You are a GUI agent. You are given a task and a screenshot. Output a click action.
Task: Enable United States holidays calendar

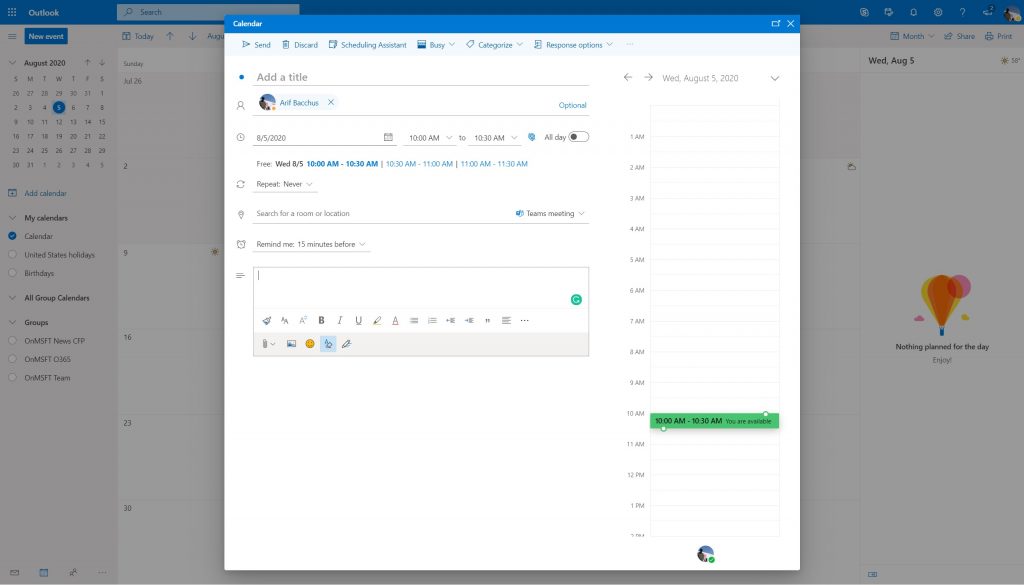[12, 255]
